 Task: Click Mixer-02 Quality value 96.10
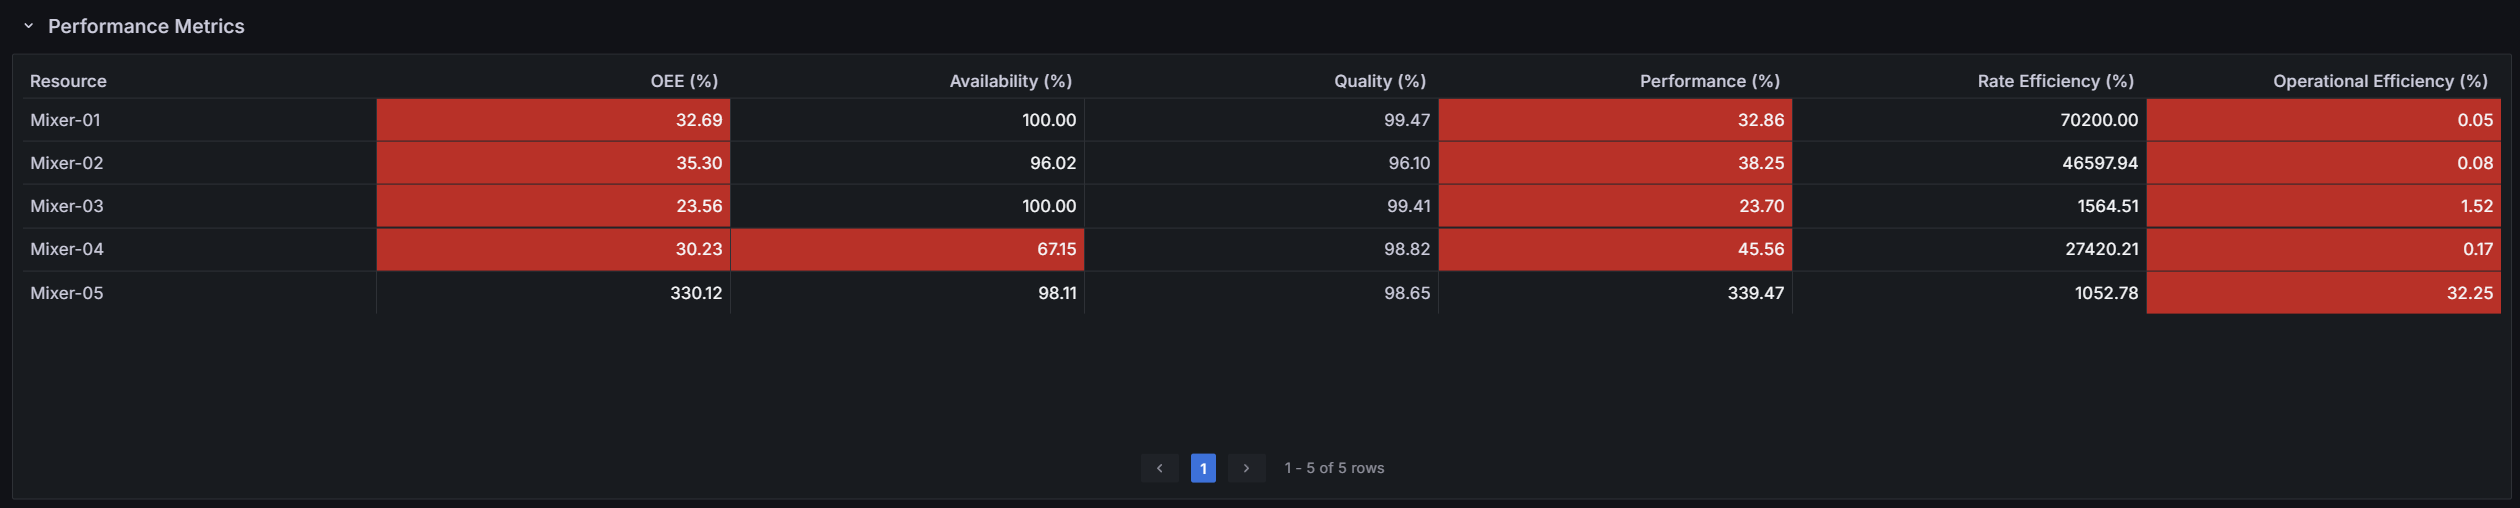1408,163
